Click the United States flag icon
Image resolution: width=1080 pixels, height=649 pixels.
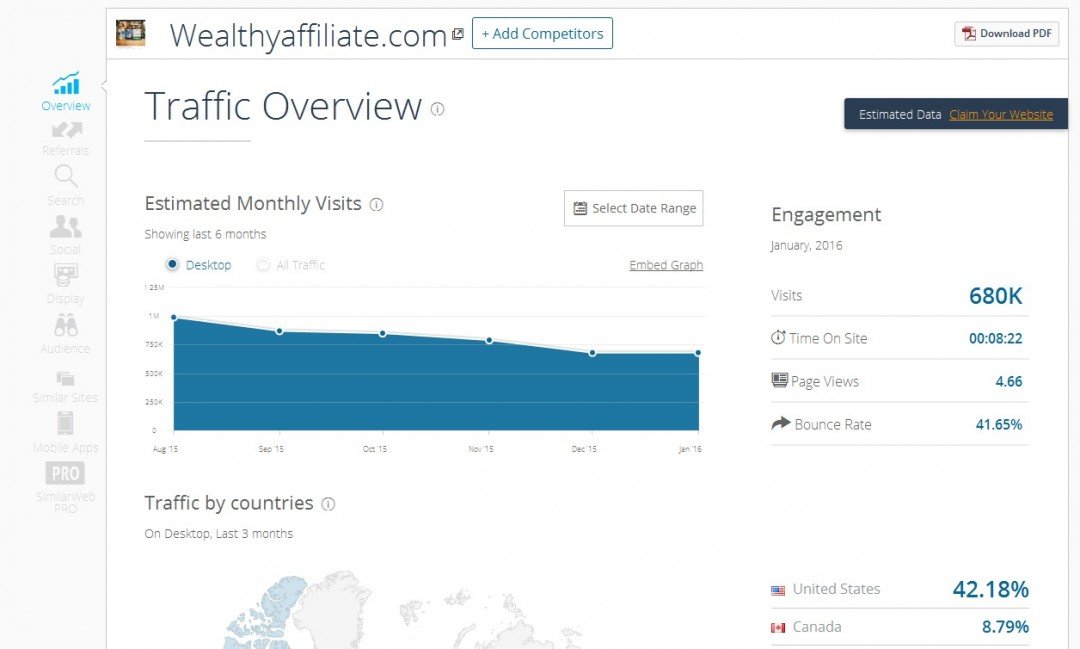(x=778, y=590)
